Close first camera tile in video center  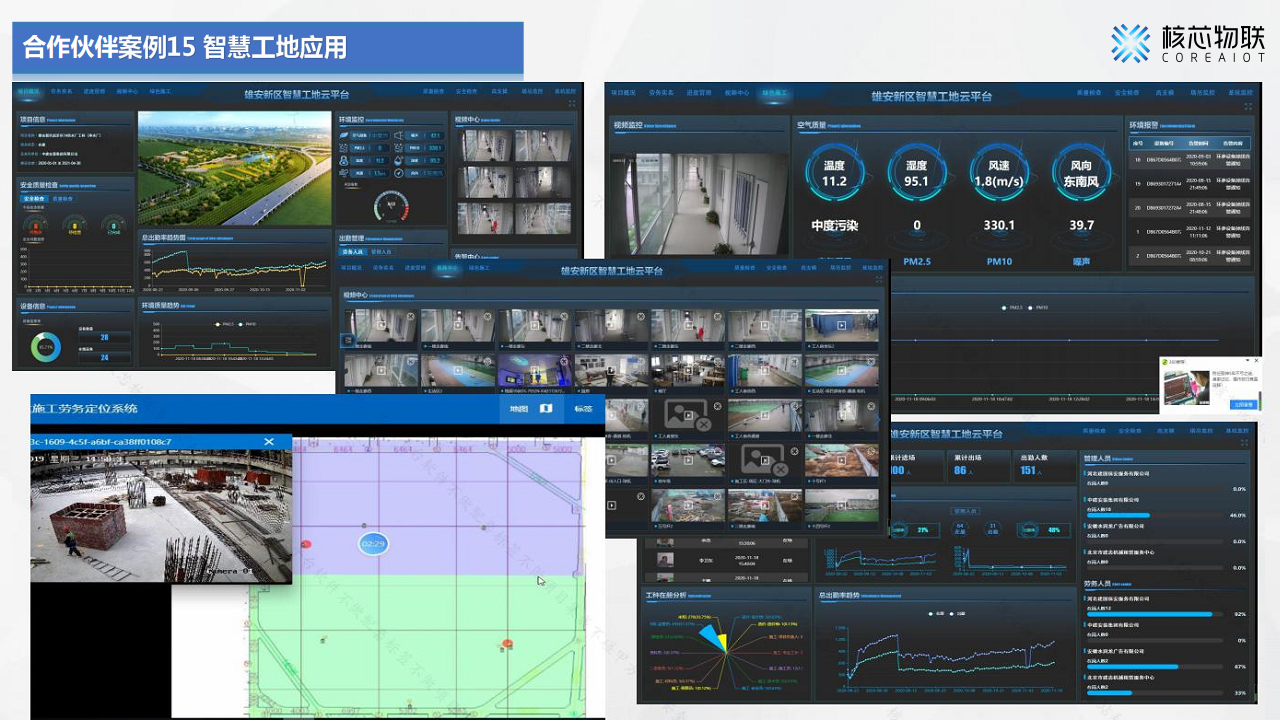click(x=410, y=316)
